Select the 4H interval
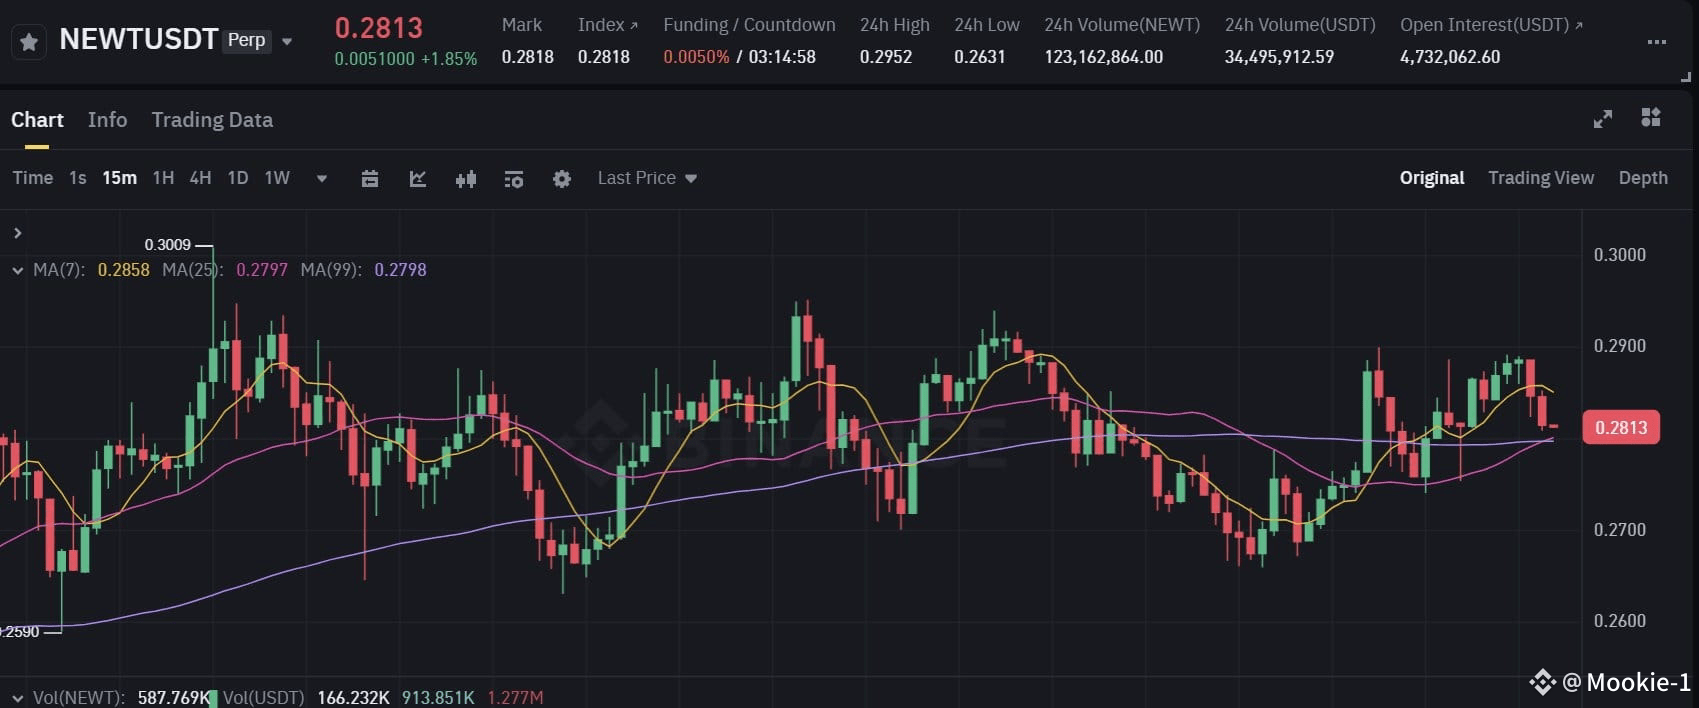 tap(200, 178)
